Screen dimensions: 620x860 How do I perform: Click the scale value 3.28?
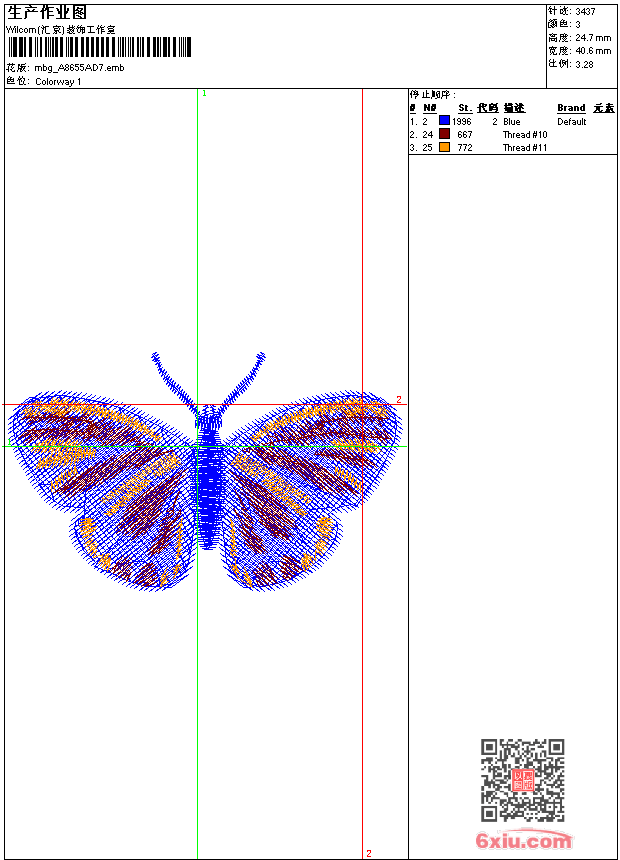coord(584,64)
